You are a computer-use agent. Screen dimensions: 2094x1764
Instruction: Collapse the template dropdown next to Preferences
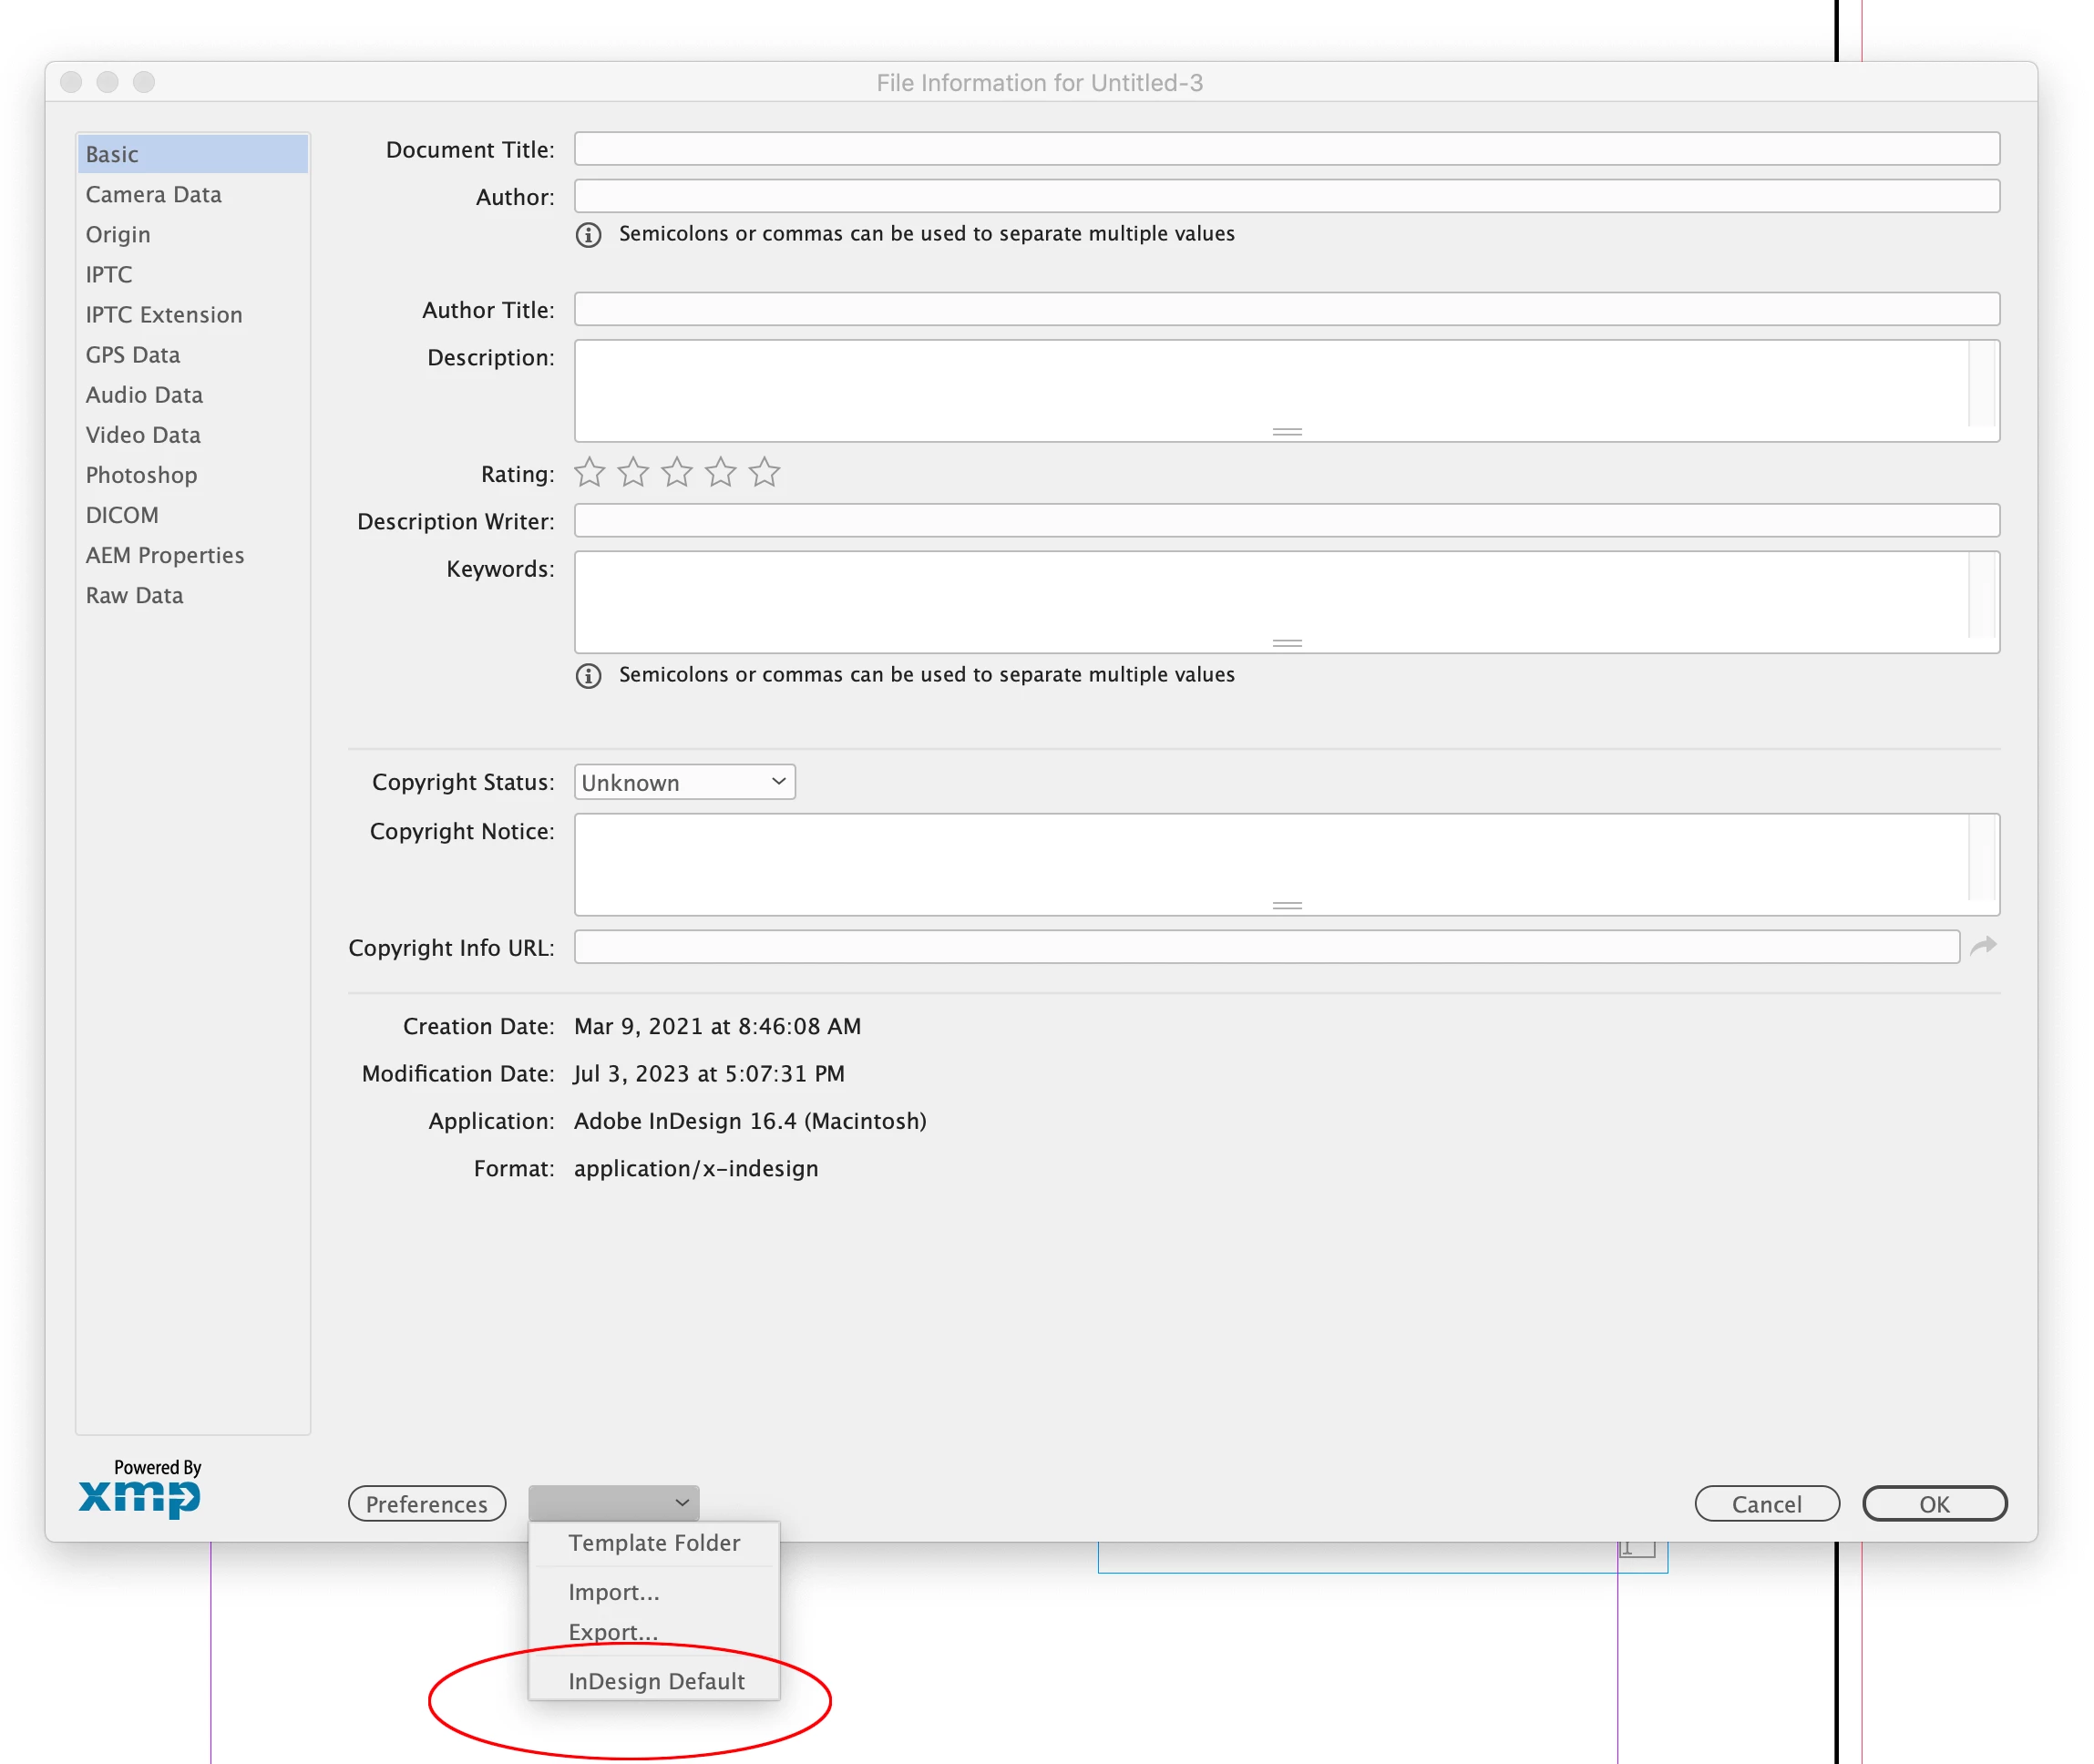(613, 1502)
